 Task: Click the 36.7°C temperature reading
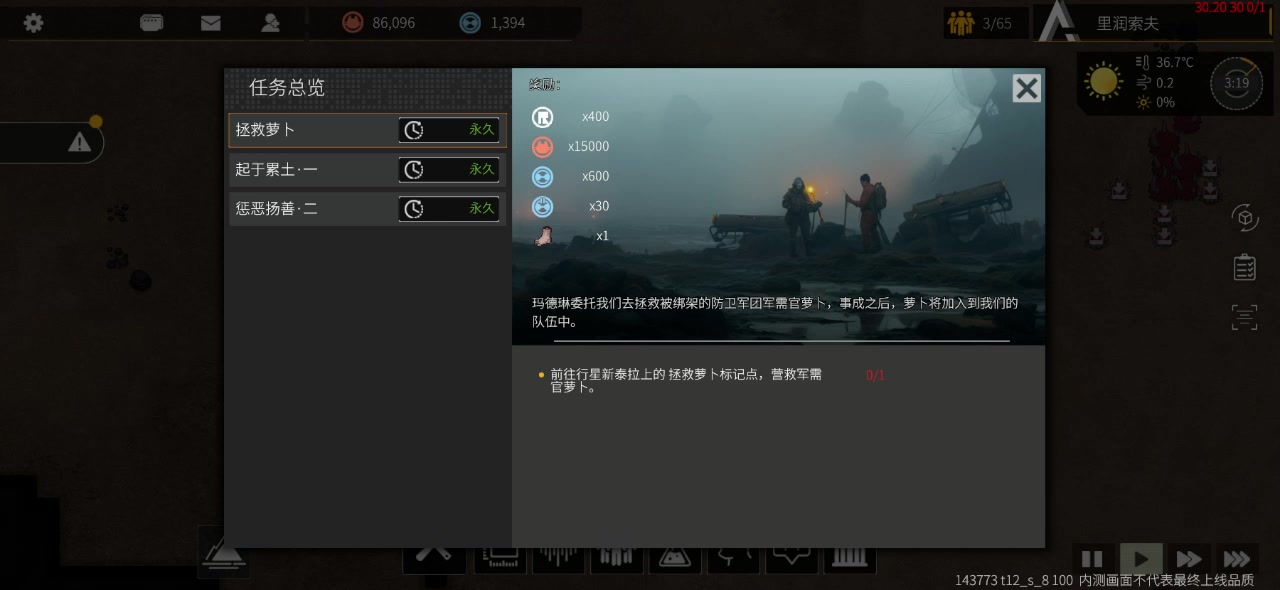pyautogui.click(x=1175, y=62)
